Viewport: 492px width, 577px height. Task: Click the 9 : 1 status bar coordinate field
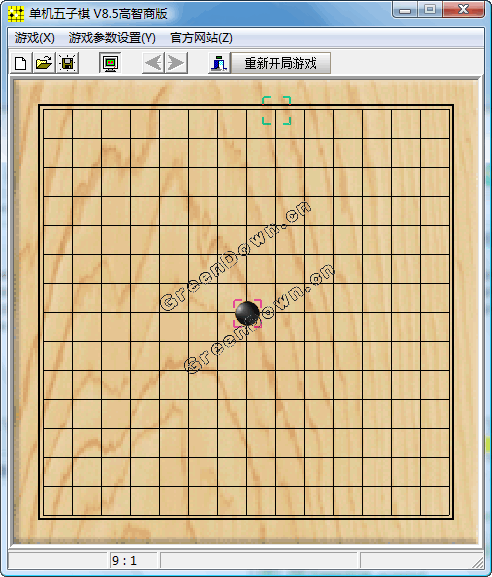point(133,560)
